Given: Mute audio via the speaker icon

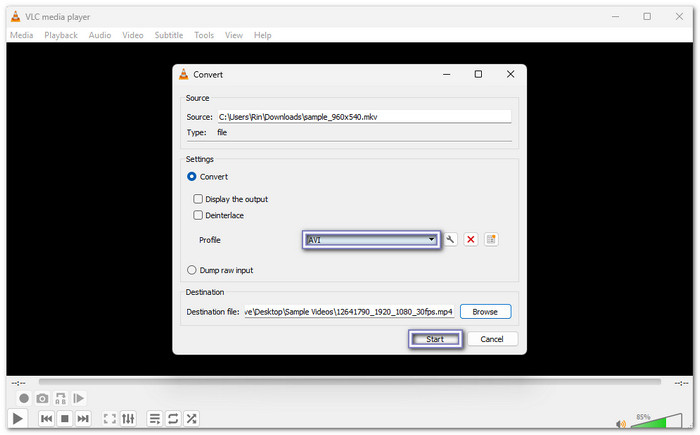Looking at the screenshot, I should (x=621, y=423).
